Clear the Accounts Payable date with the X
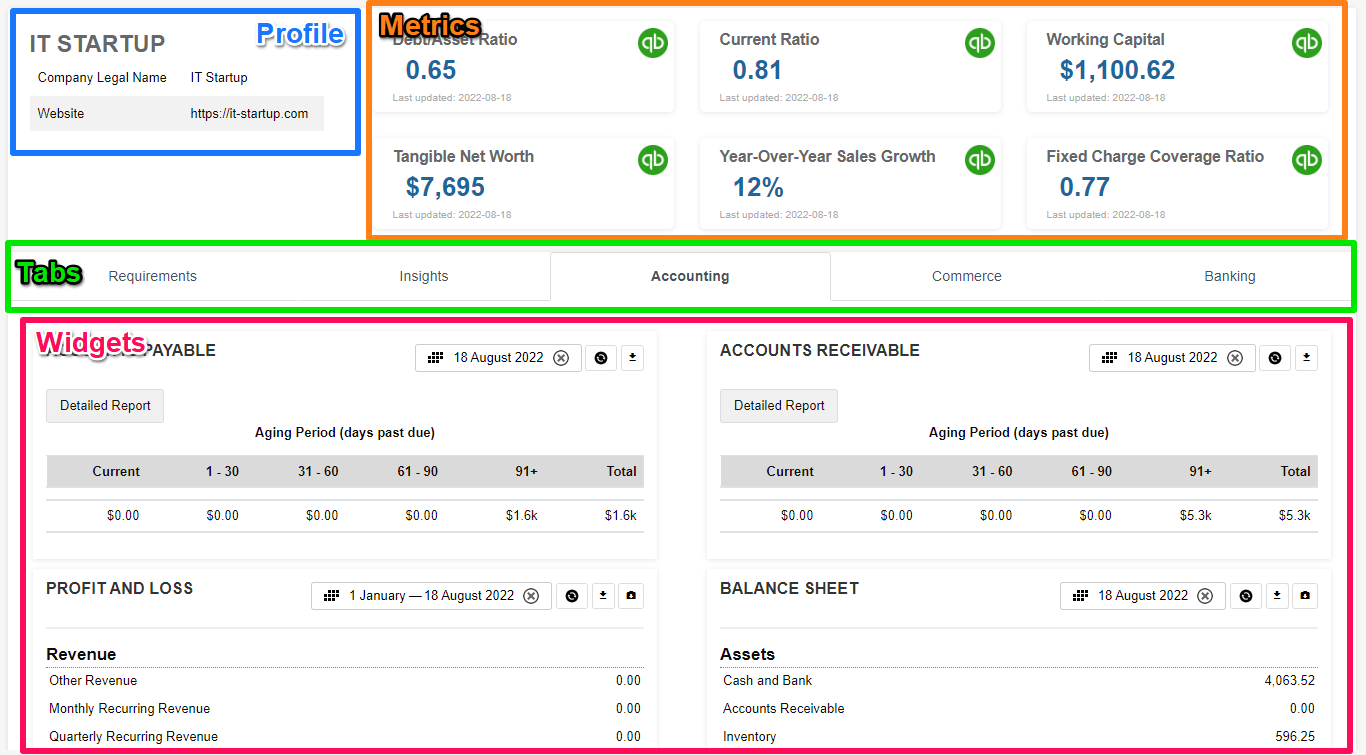This screenshot has height=755, width=1366. (x=561, y=358)
